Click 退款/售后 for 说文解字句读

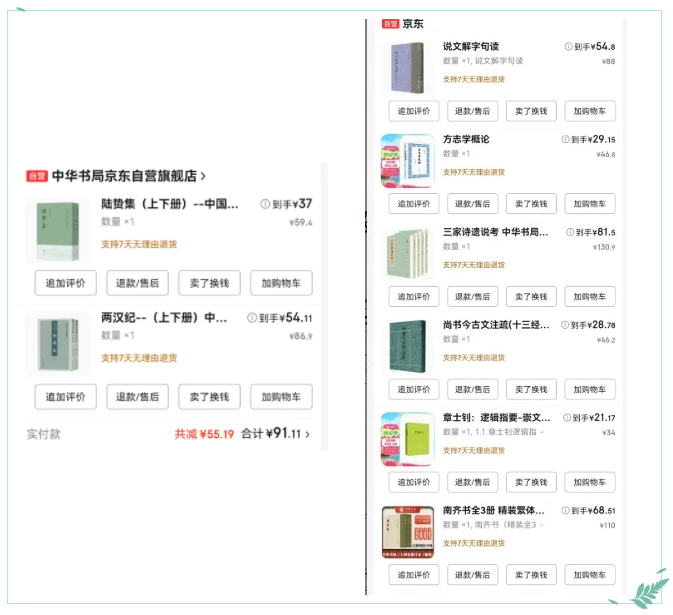coord(473,111)
